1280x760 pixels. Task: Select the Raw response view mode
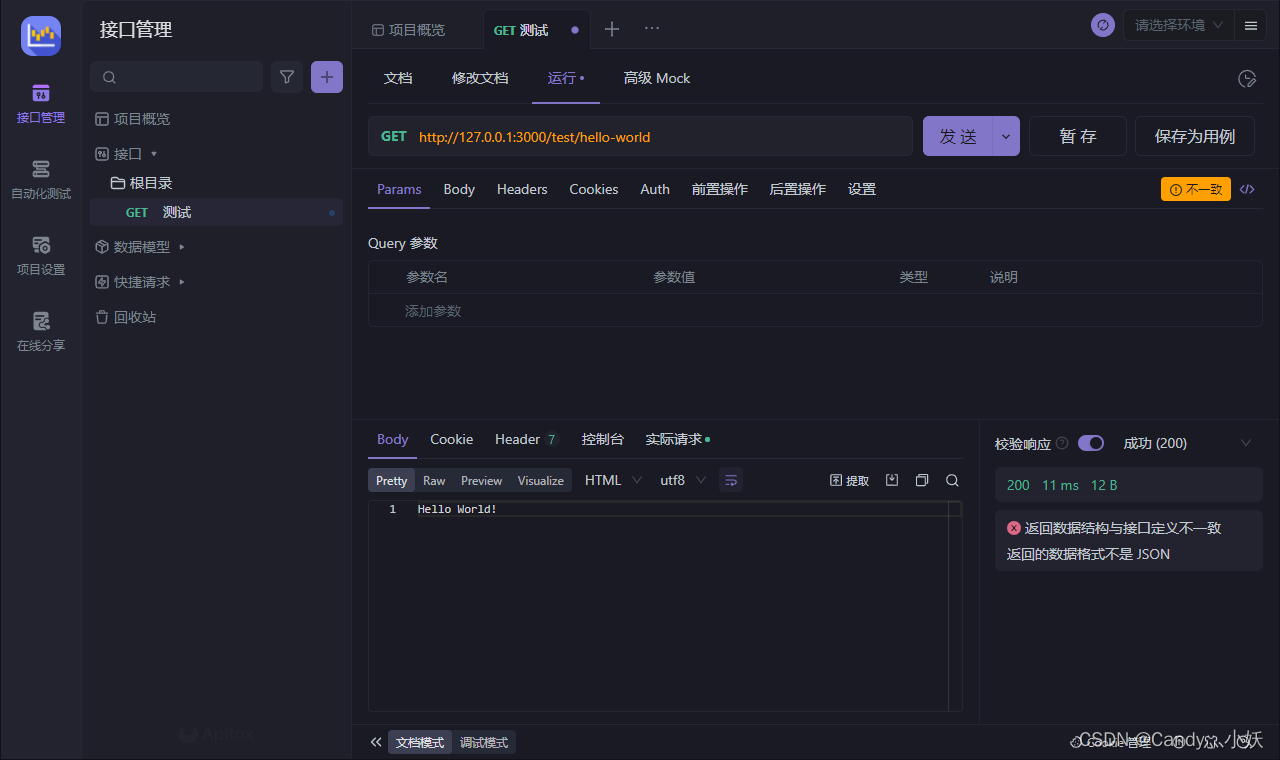tap(434, 480)
